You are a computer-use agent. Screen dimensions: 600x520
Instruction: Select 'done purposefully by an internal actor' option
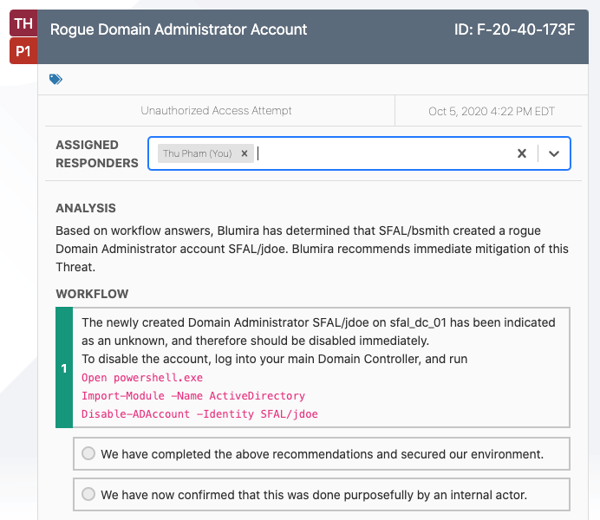coord(89,494)
